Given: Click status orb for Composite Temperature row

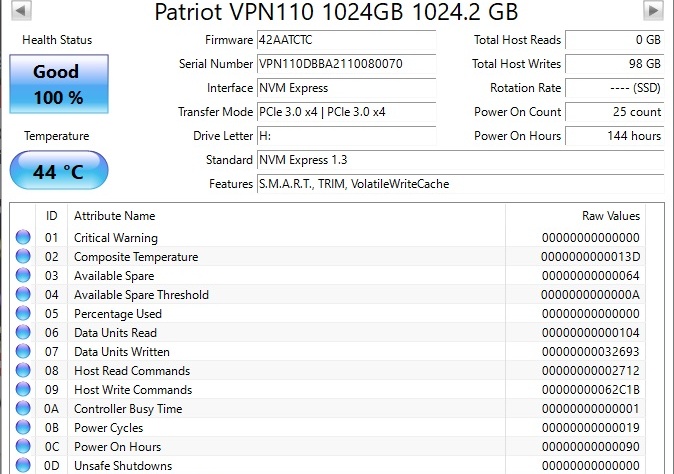Looking at the screenshot, I should click(23, 256).
